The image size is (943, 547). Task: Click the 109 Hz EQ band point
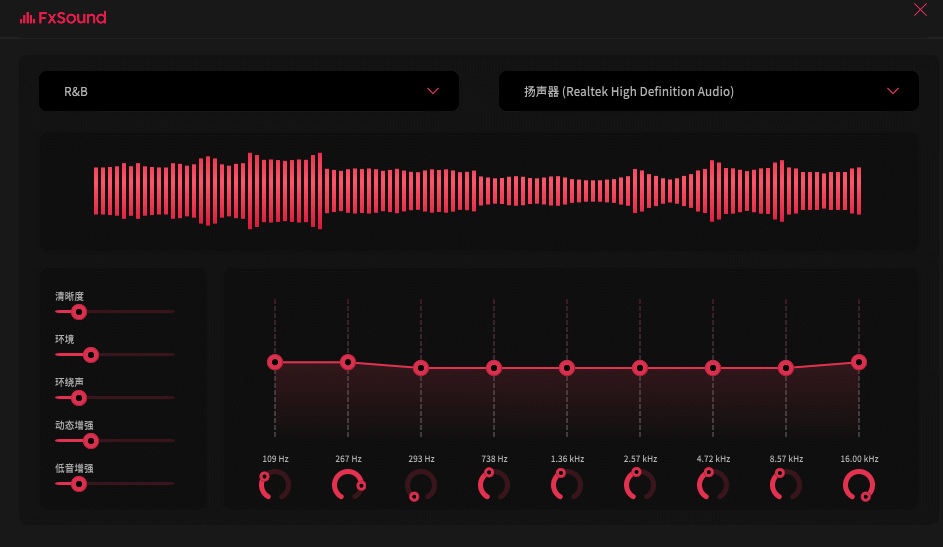[275, 362]
